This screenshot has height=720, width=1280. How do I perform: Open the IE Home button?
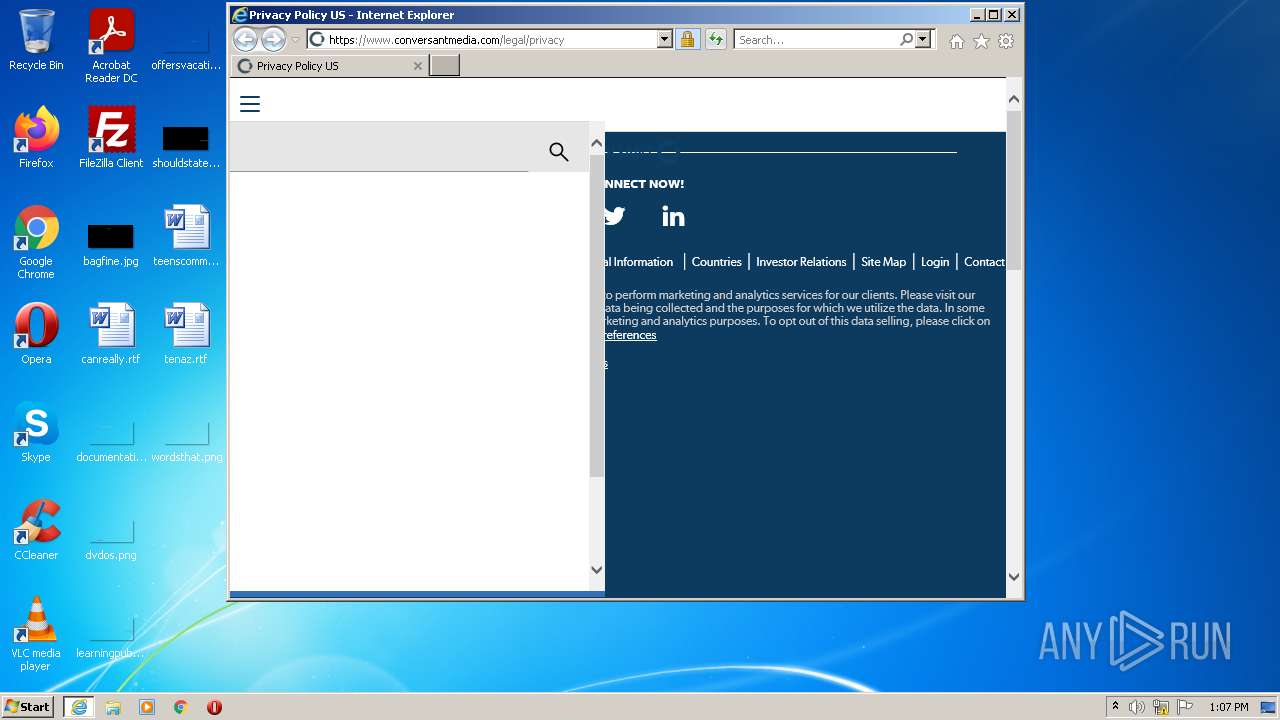click(957, 41)
